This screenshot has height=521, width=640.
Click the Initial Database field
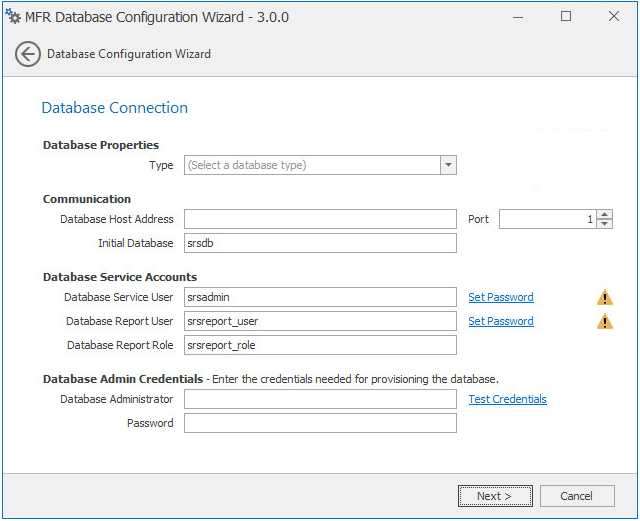[x=320, y=243]
